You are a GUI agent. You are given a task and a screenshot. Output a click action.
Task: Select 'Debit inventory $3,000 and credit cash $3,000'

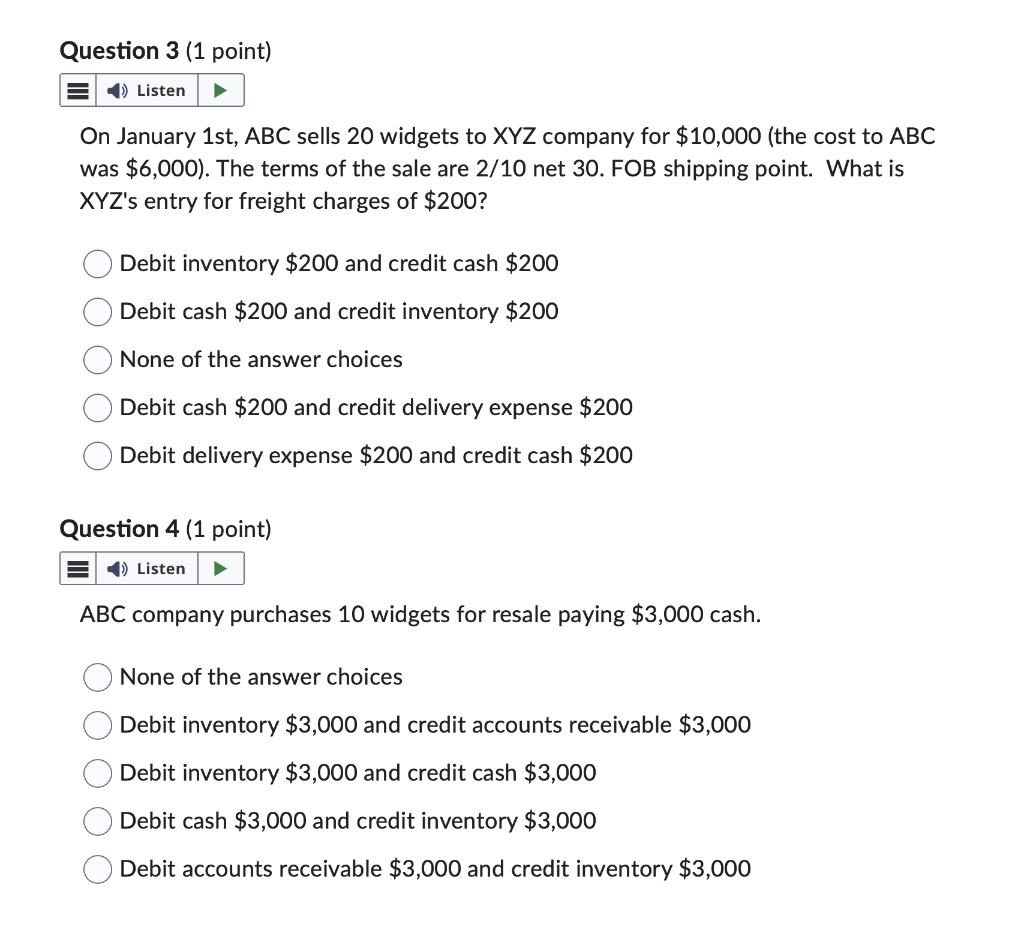pyautogui.click(x=97, y=773)
